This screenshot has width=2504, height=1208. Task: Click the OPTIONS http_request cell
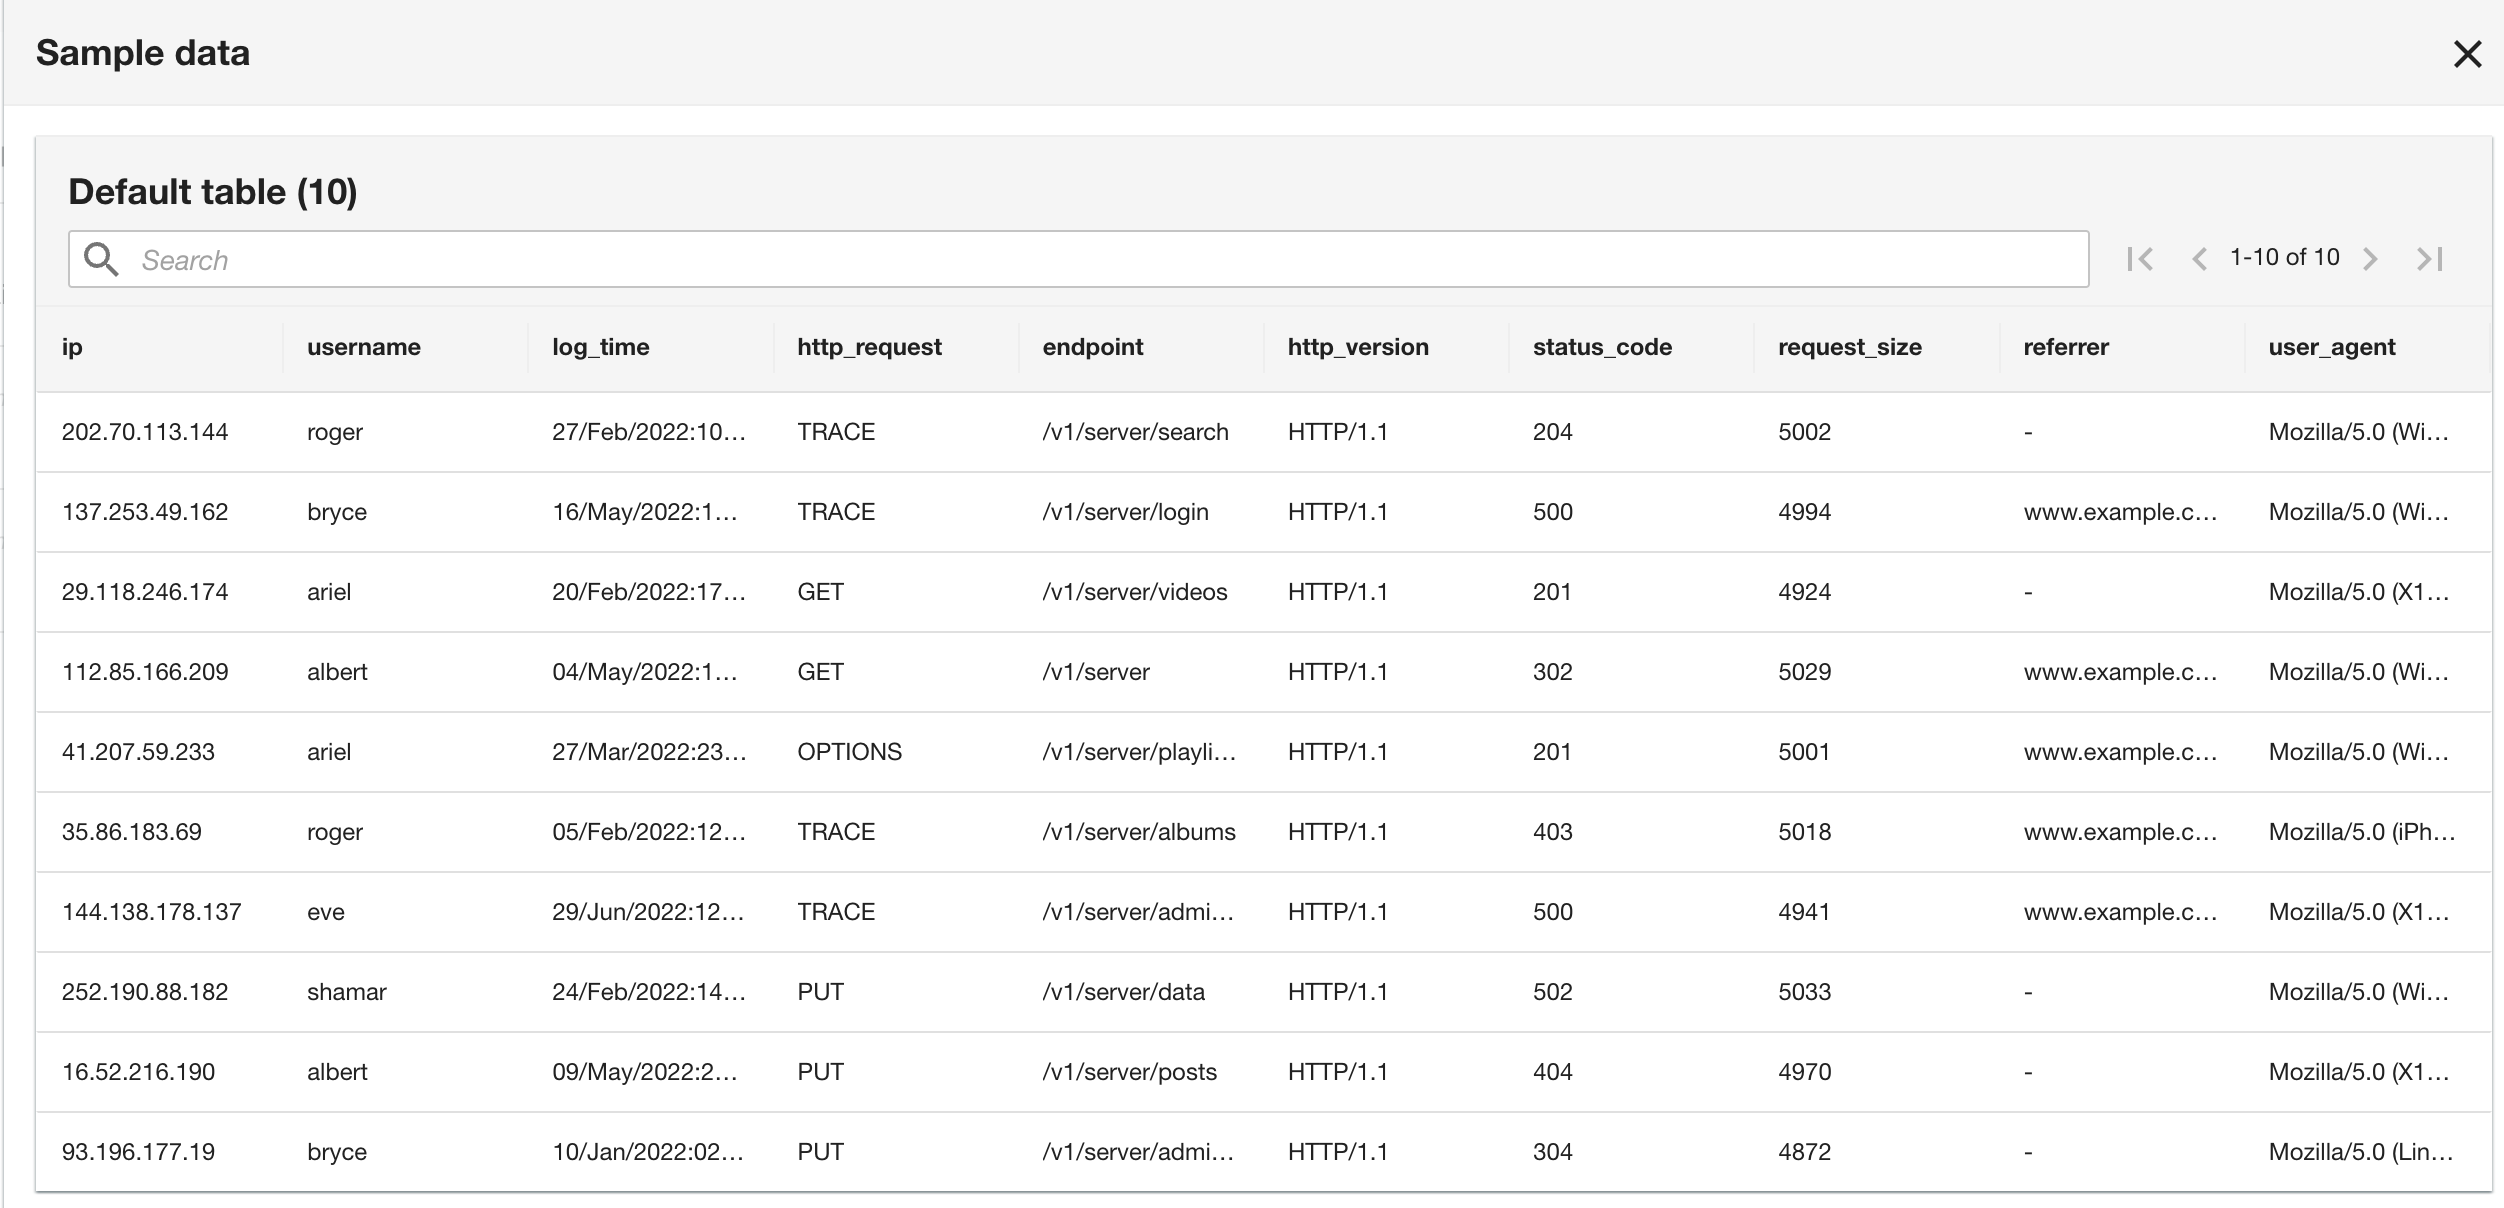coord(849,752)
